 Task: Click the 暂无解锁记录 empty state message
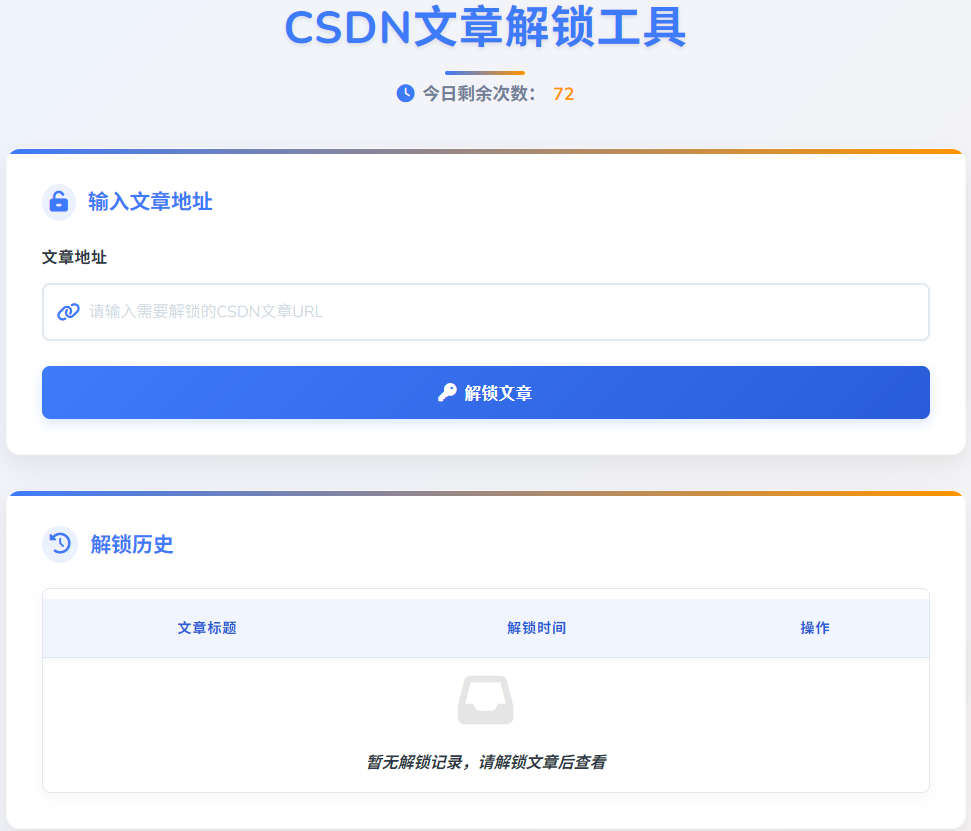click(x=486, y=762)
